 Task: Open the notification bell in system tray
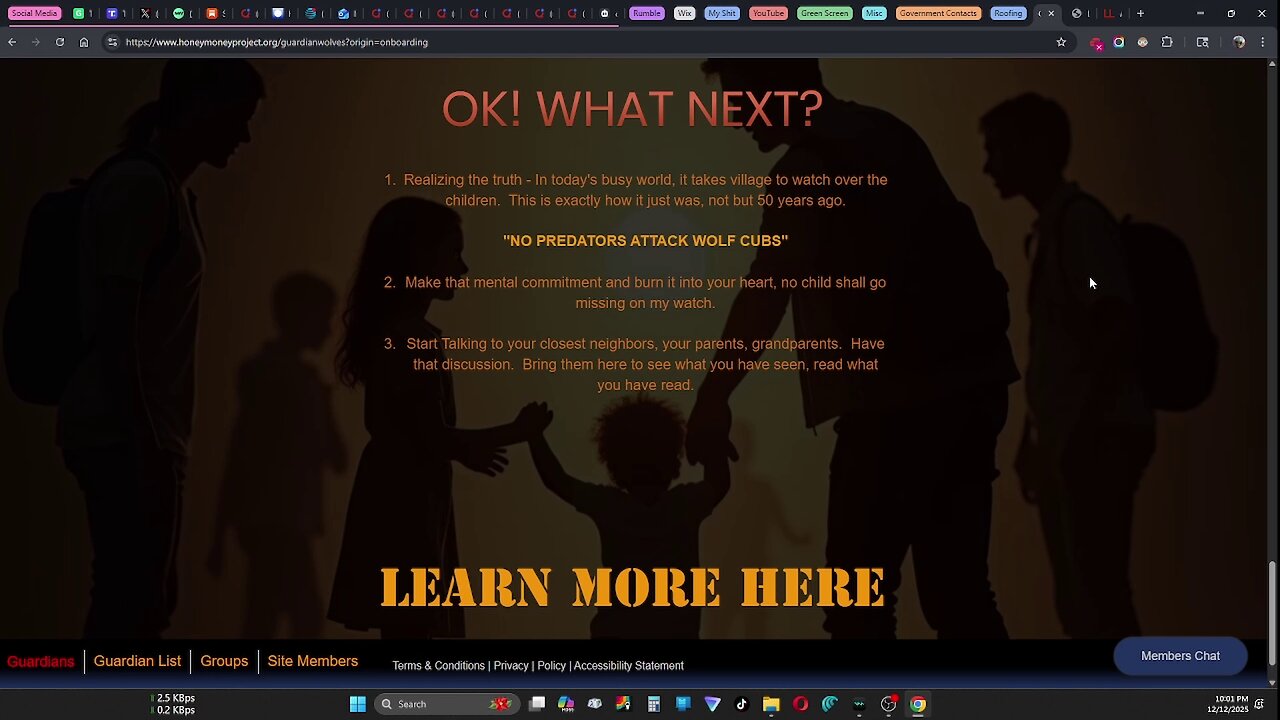coord(1259,704)
